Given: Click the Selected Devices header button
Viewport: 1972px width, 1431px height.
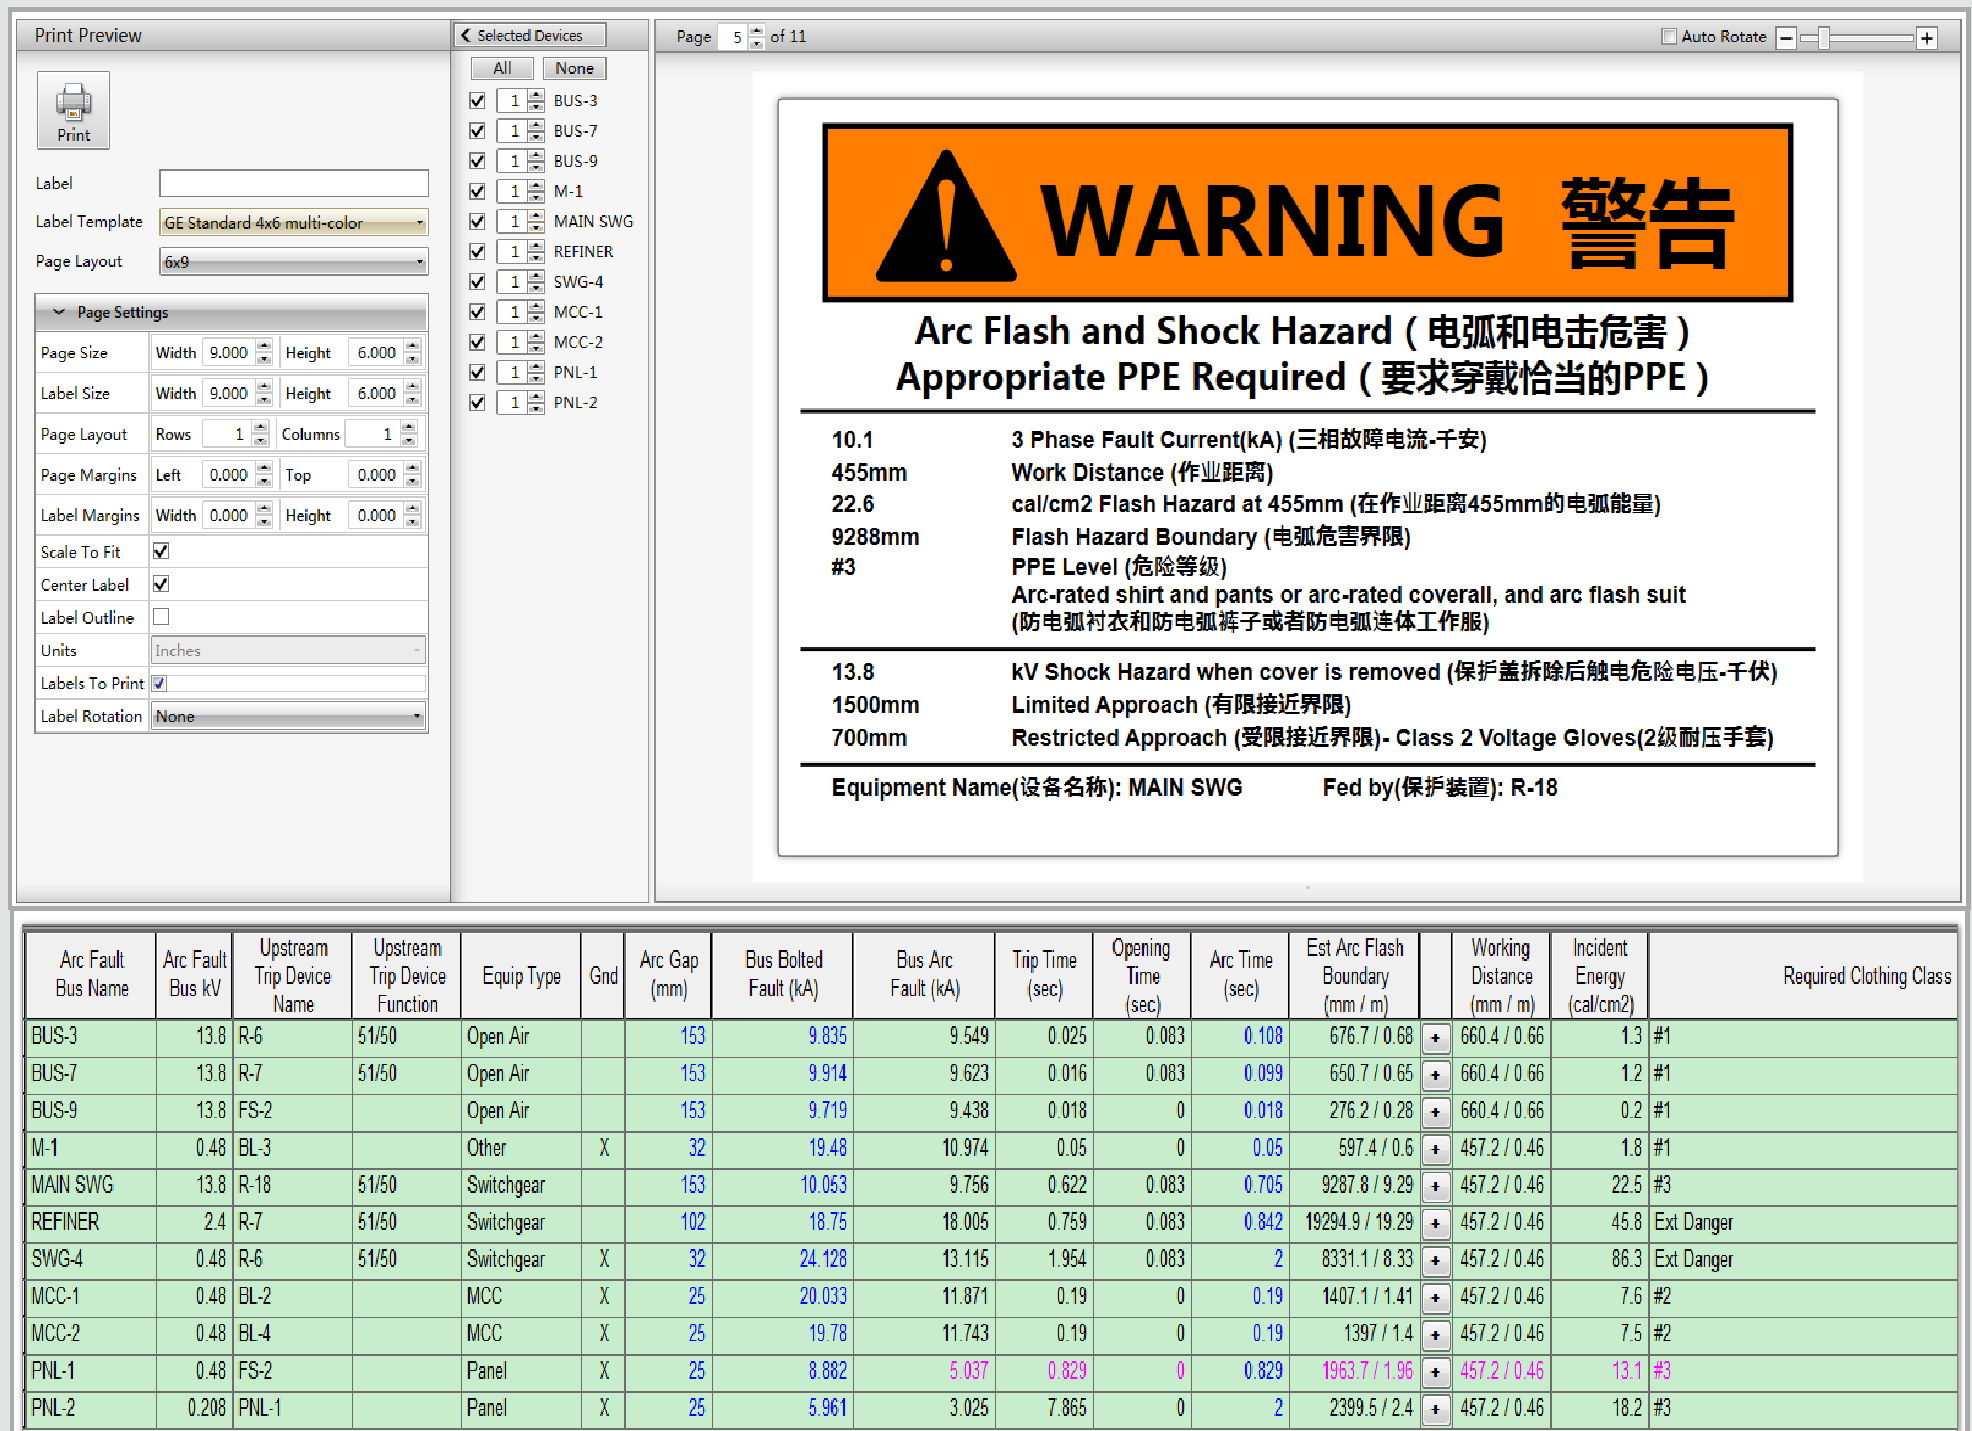Looking at the screenshot, I should 530,36.
